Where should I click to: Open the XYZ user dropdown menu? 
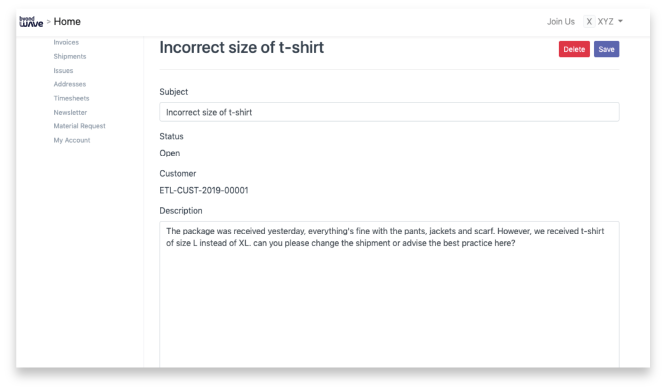(x=603, y=22)
